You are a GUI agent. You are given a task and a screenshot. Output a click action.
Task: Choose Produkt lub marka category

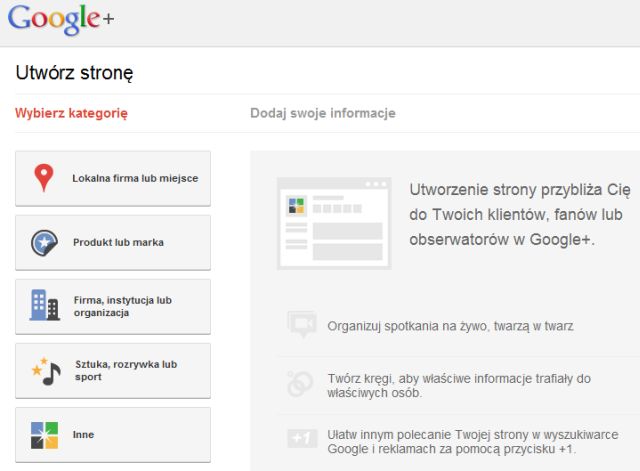pyautogui.click(x=113, y=242)
